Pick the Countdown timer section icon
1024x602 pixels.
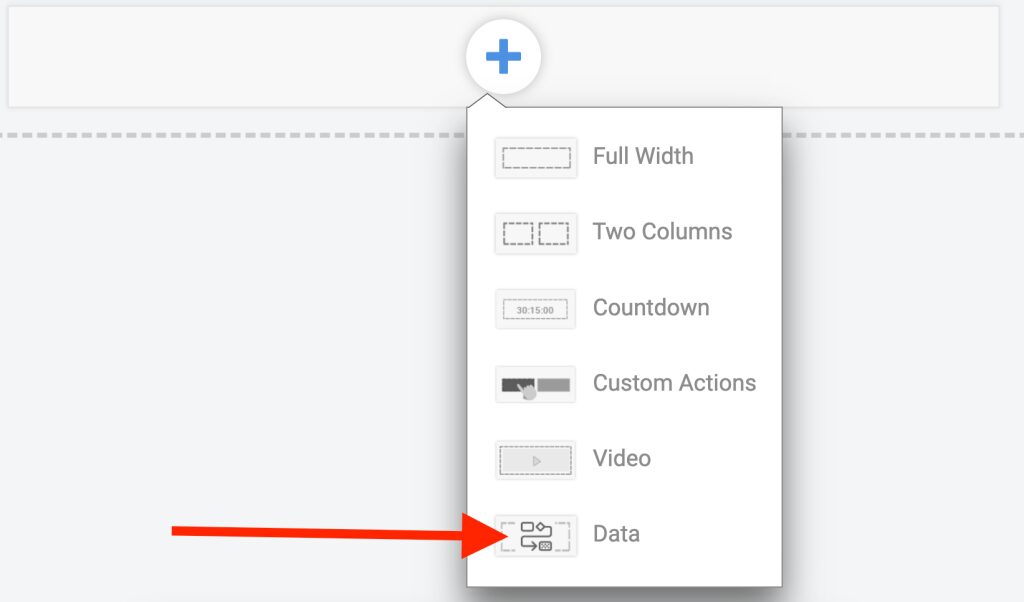[536, 309]
